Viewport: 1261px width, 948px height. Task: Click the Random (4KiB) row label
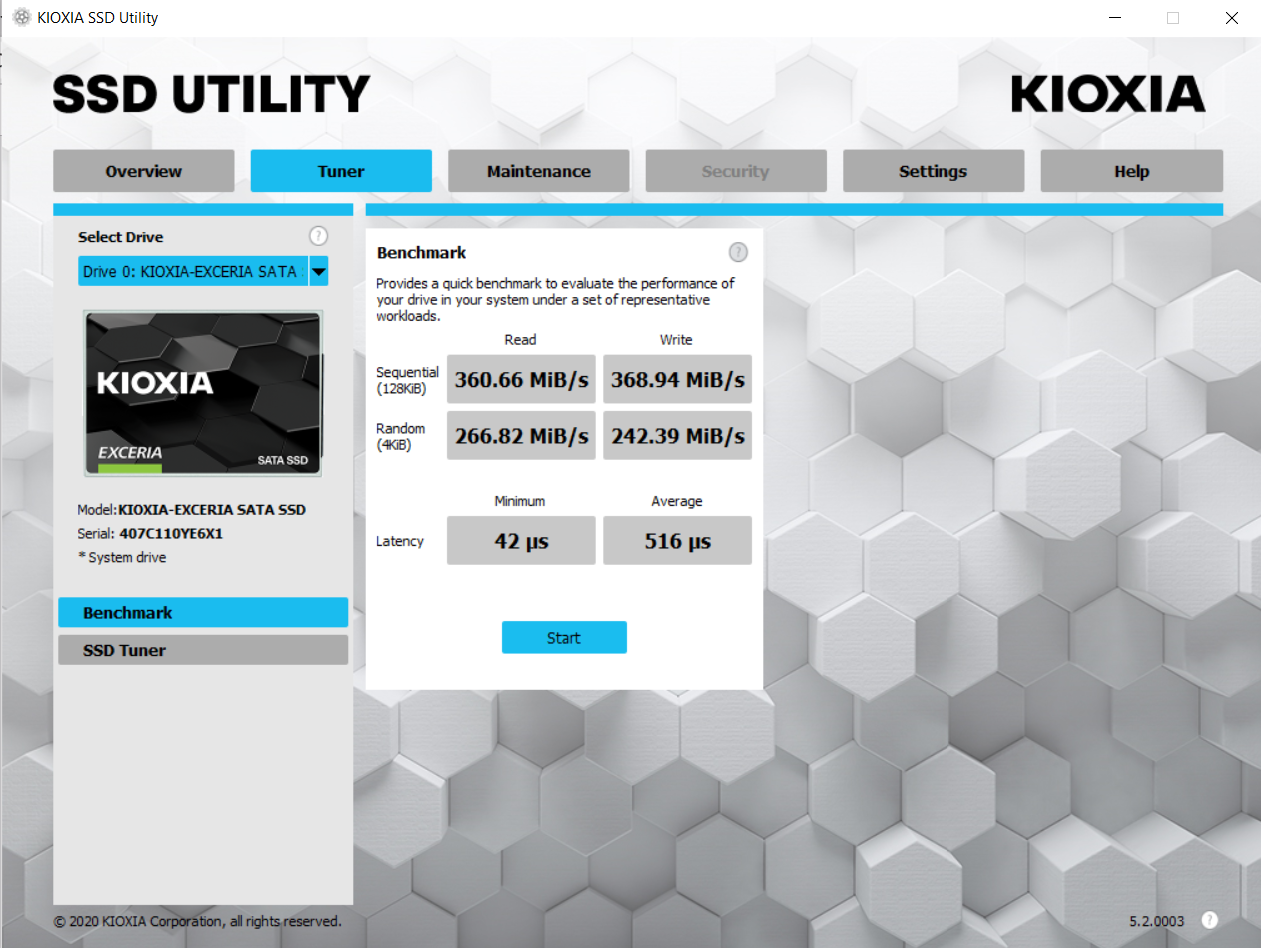(x=401, y=436)
